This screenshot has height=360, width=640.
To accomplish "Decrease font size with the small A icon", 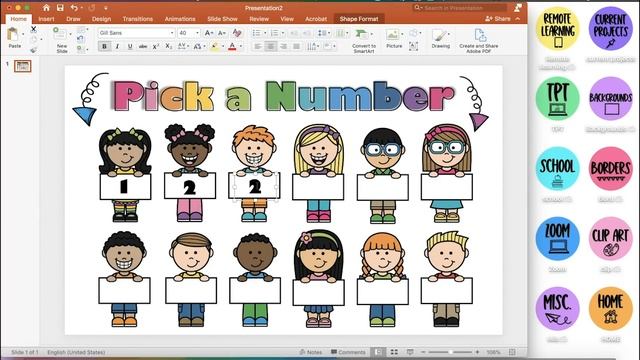I will click(x=222, y=33).
